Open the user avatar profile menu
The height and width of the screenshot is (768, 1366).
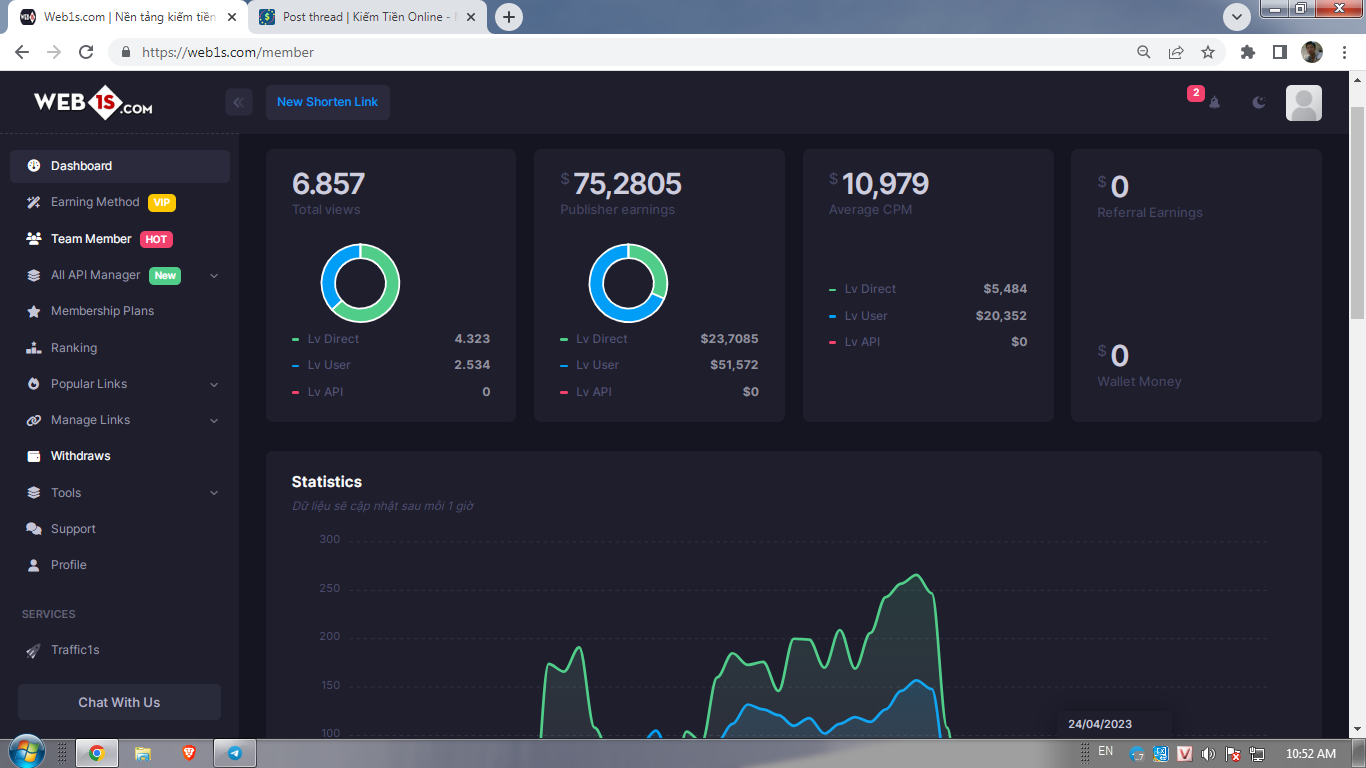1303,103
